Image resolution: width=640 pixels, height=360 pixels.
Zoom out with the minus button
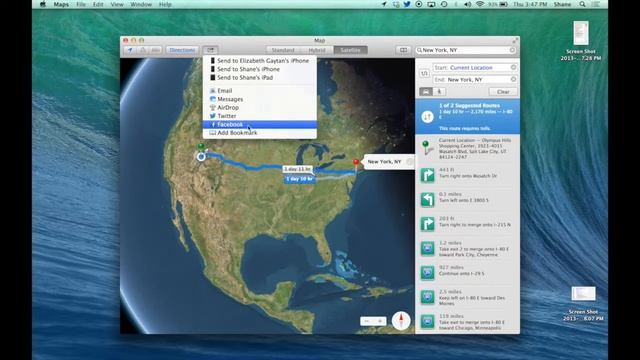tap(367, 321)
